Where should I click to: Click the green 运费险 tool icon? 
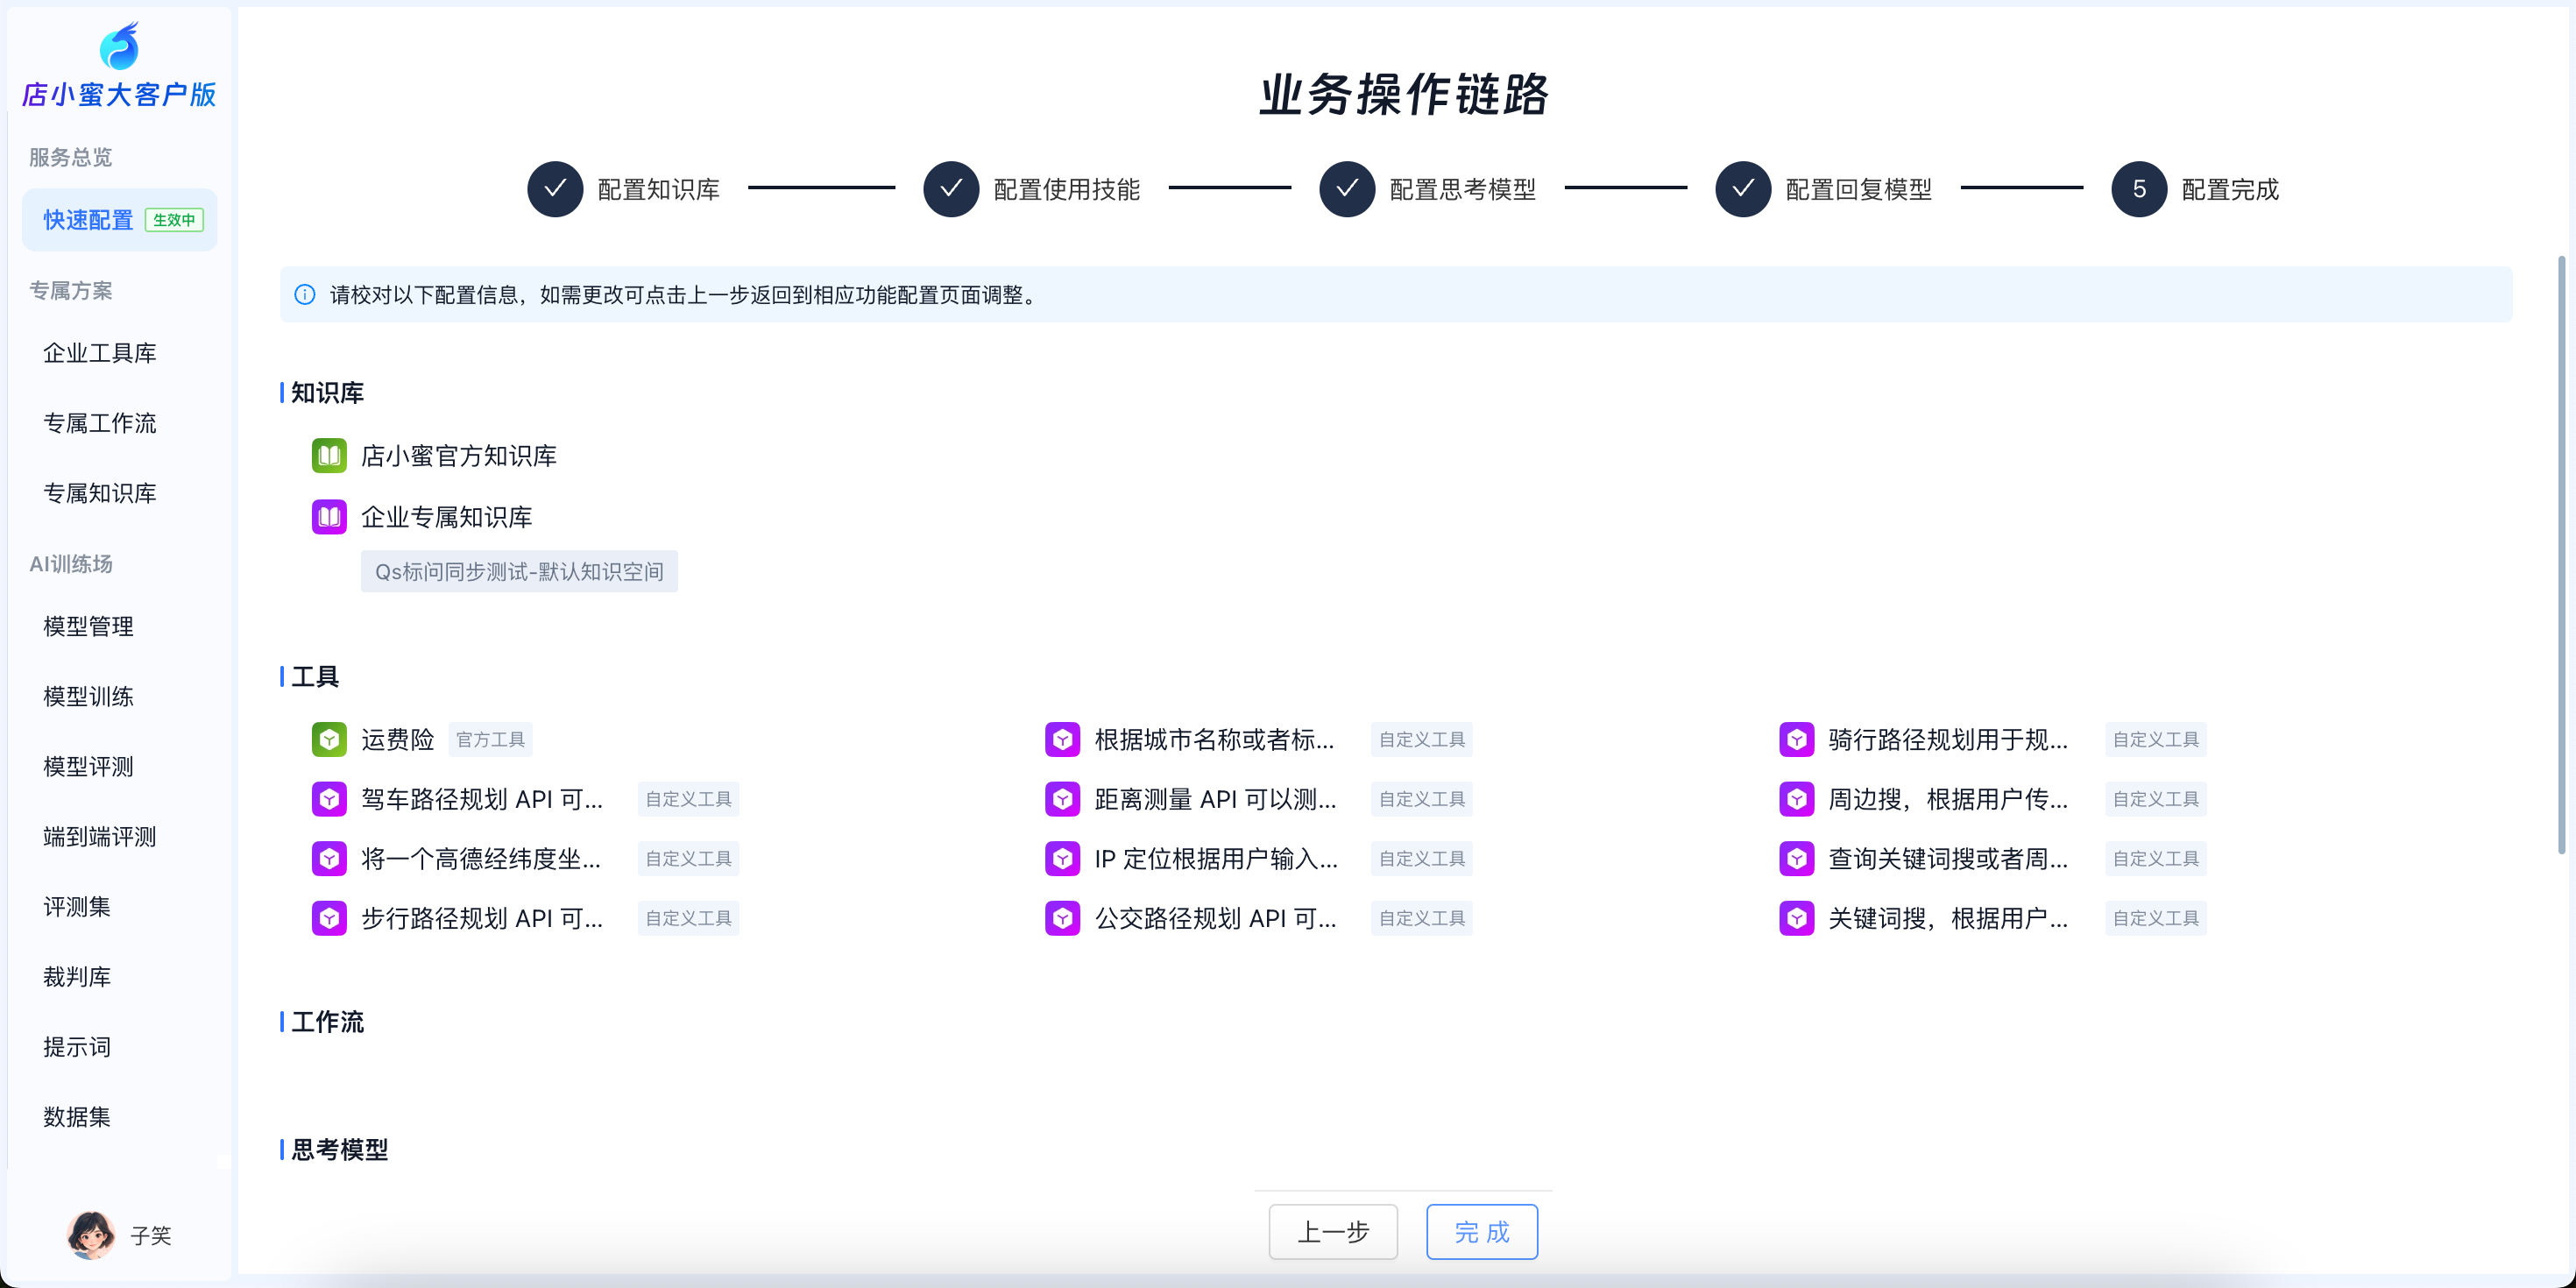click(329, 739)
